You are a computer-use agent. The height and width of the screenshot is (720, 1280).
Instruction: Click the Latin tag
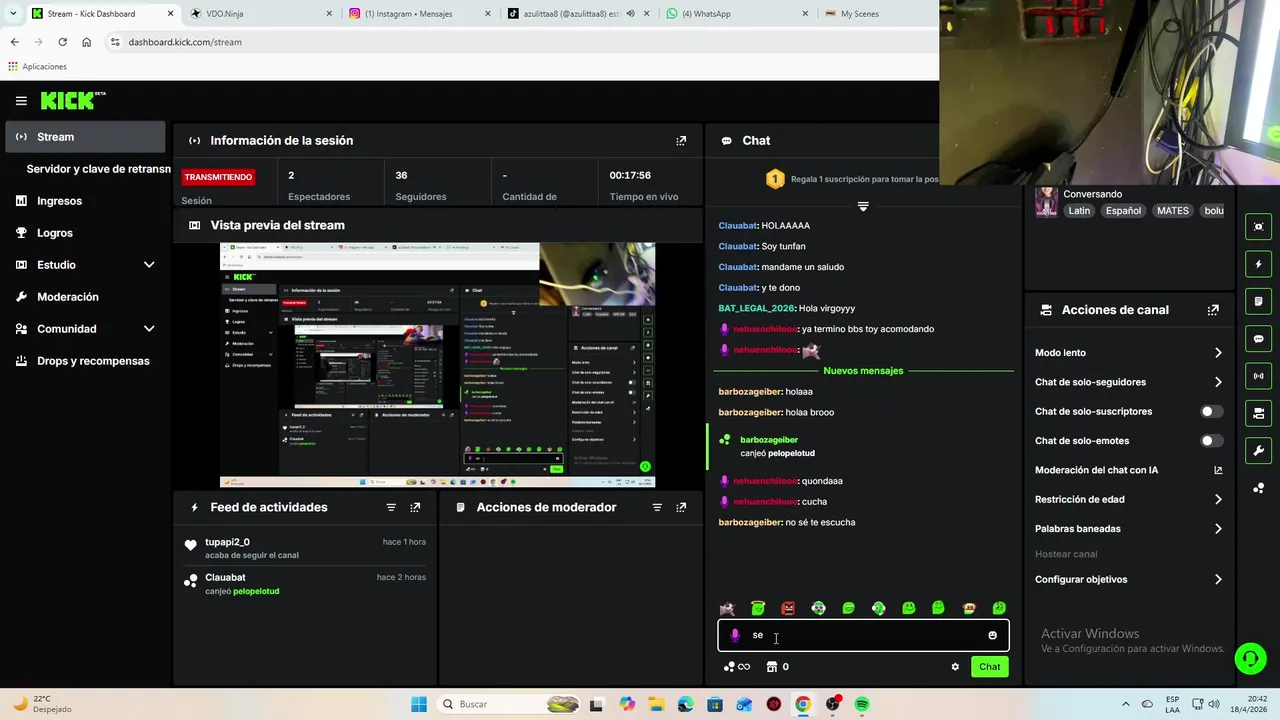(x=1079, y=211)
